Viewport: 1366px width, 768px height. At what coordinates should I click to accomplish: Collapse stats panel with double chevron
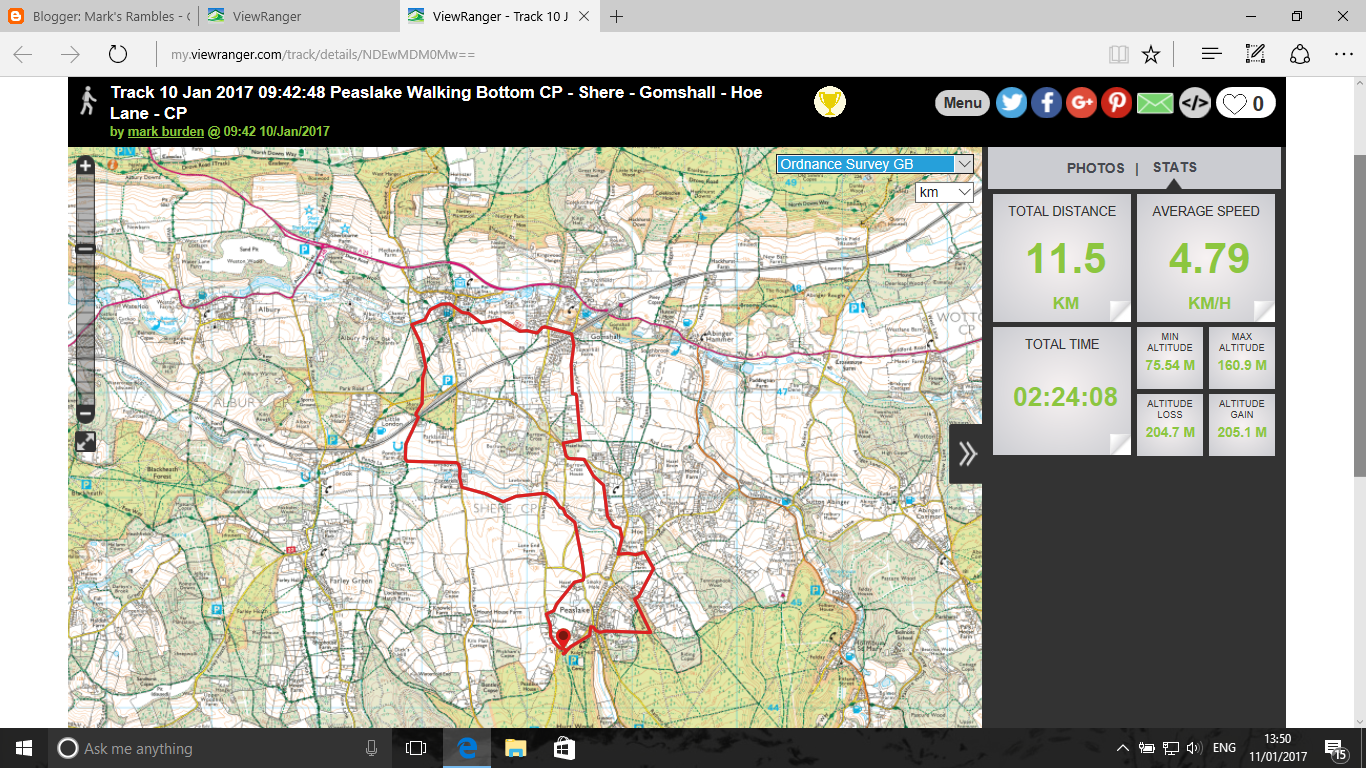(x=966, y=454)
